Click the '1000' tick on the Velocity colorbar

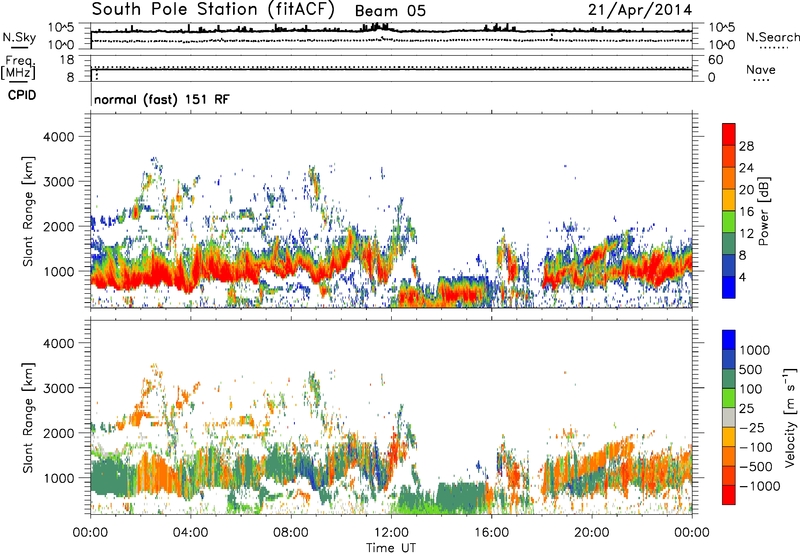(x=754, y=350)
